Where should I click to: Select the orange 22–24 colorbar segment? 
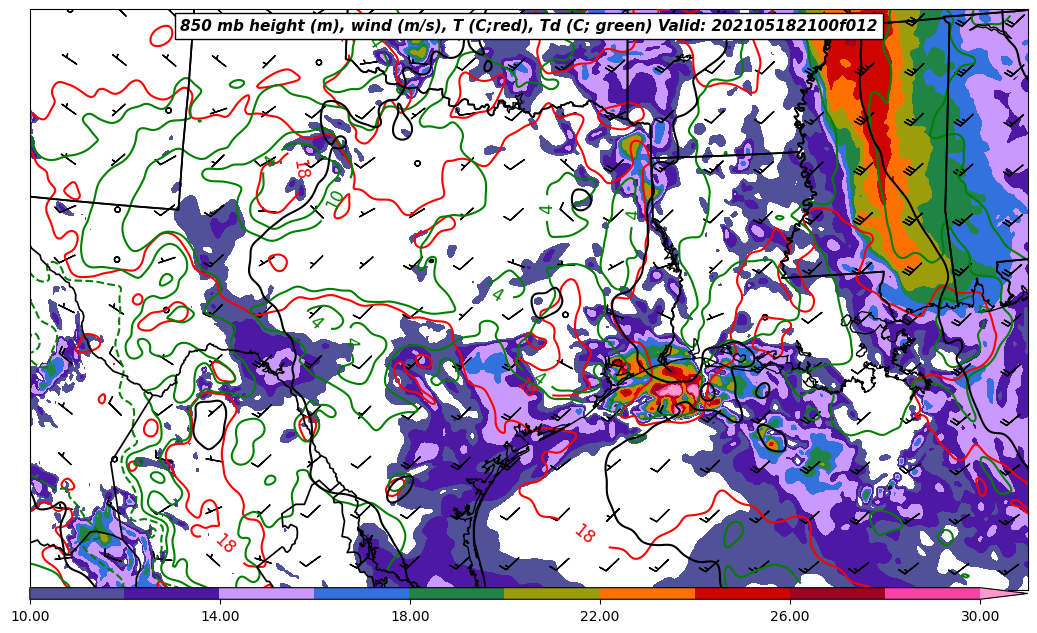[647, 593]
